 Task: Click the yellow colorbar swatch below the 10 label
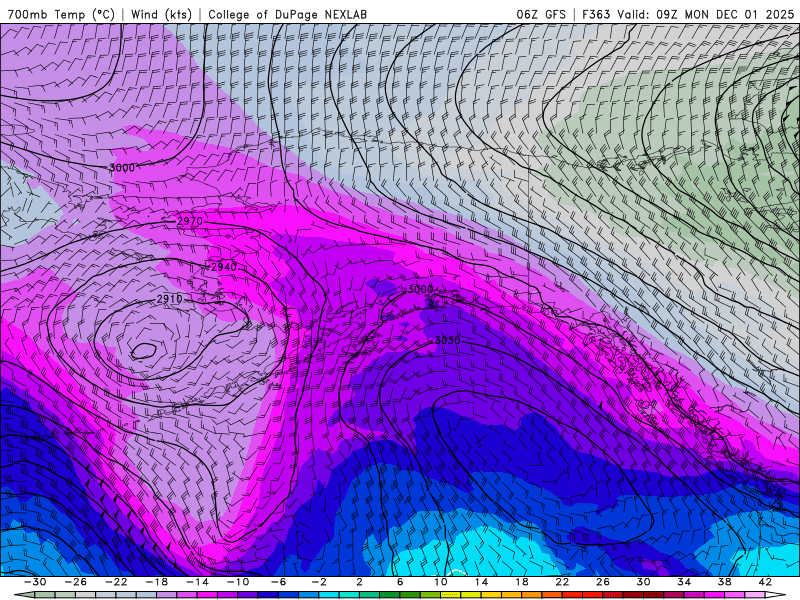pyautogui.click(x=450, y=595)
